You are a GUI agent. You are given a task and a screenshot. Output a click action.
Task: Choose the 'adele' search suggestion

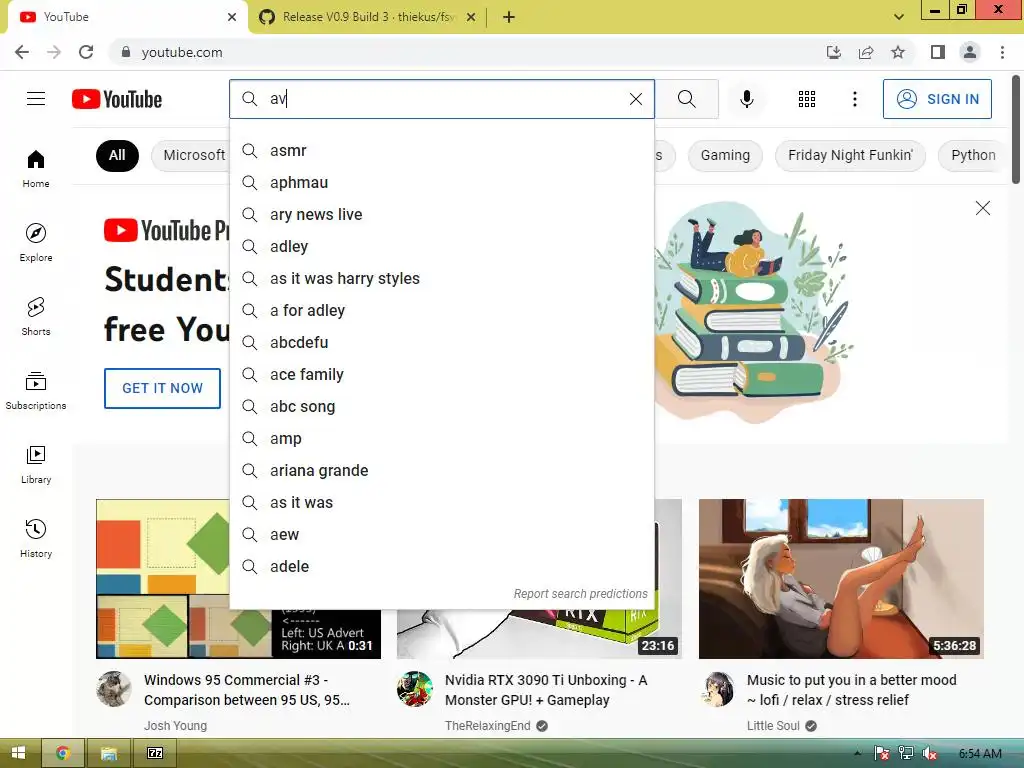pyautogui.click(x=442, y=567)
